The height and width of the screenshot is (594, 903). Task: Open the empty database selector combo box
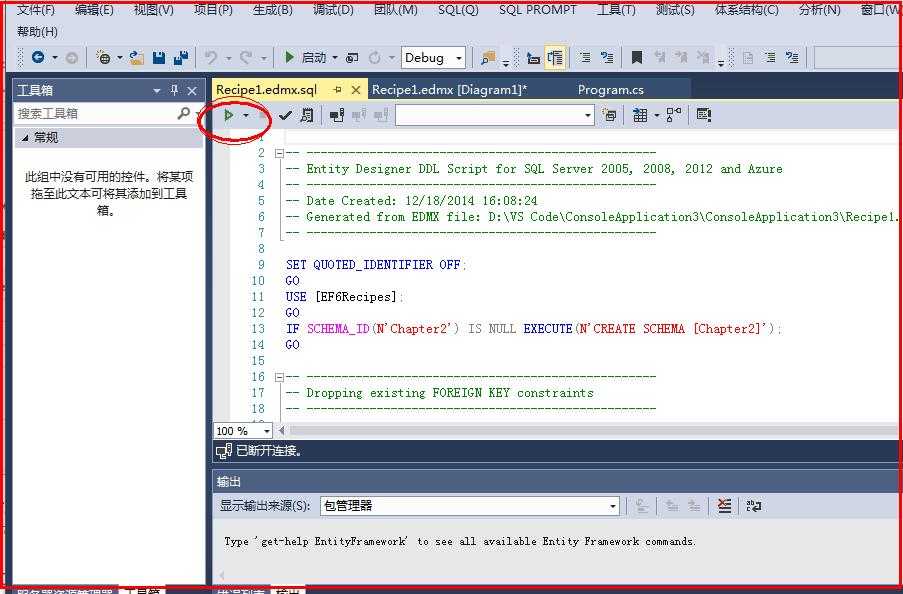coord(495,115)
